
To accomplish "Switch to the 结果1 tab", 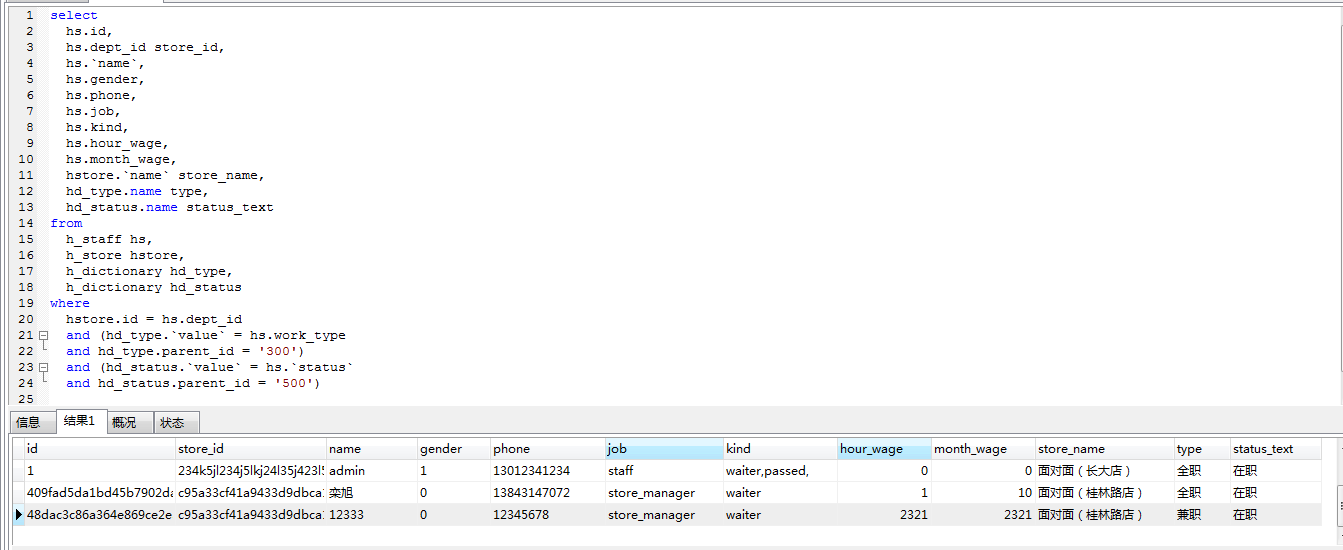I will [x=80, y=421].
